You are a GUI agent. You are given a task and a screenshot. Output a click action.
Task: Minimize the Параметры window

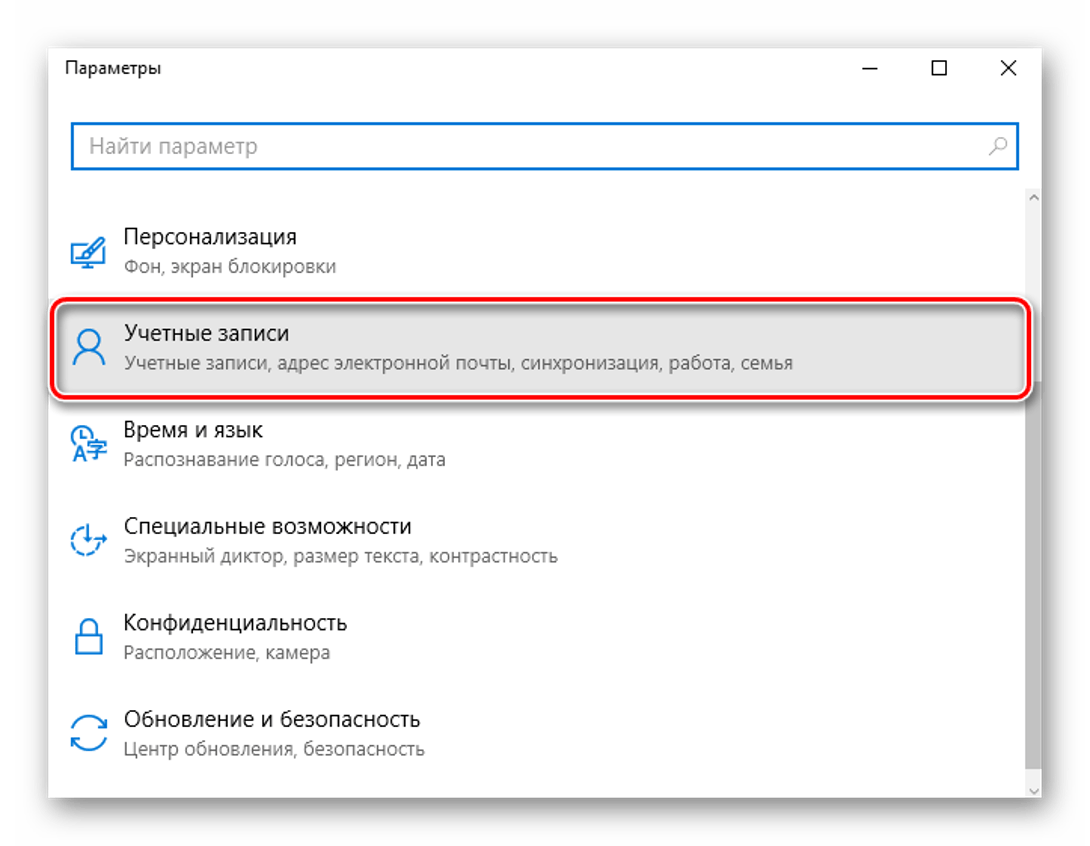pos(869,68)
